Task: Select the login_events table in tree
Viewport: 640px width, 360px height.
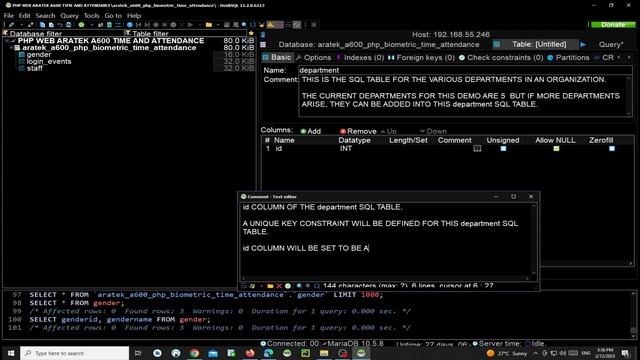Action: pyautogui.click(x=49, y=61)
